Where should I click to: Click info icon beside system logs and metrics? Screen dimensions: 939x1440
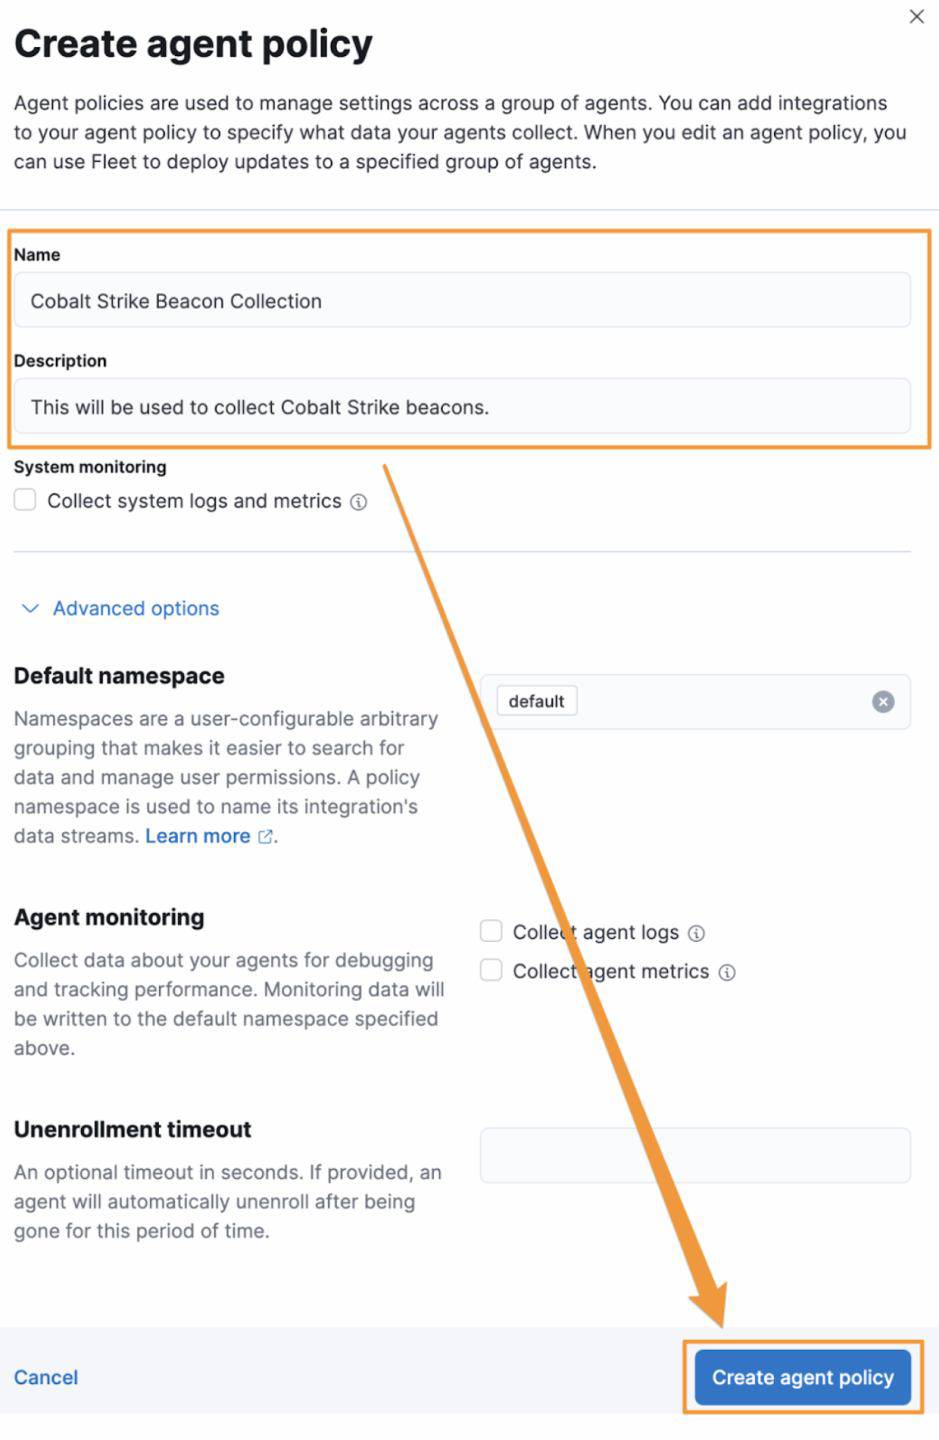point(359,502)
